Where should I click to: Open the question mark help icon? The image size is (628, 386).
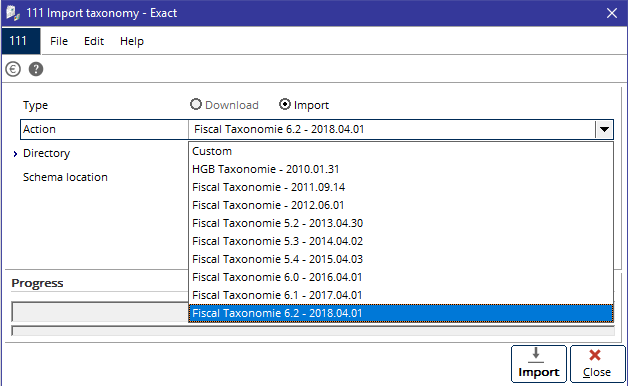(x=36, y=69)
